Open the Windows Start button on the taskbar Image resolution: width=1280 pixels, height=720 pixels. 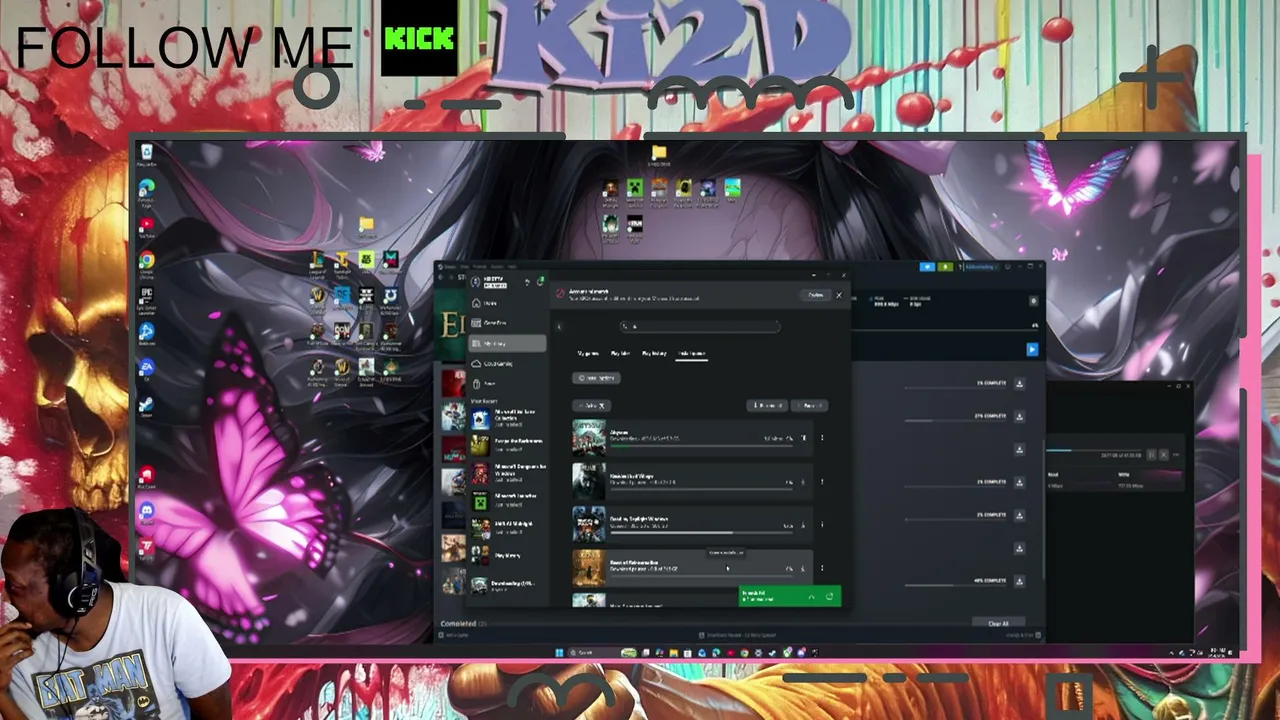558,653
